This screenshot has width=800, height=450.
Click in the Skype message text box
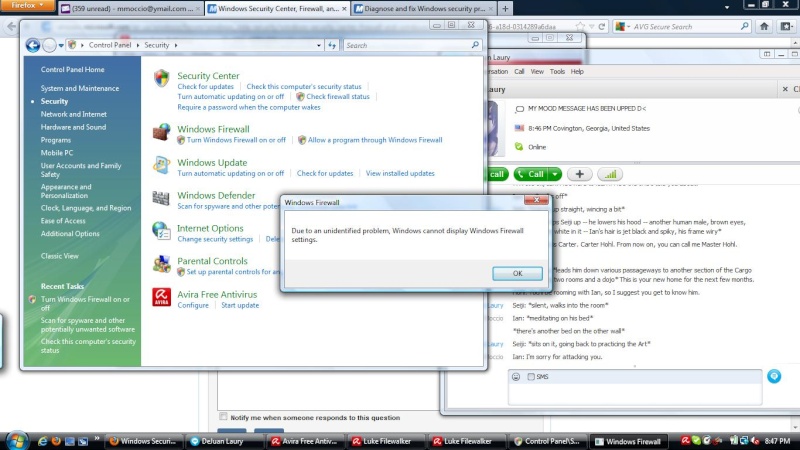pos(635,393)
